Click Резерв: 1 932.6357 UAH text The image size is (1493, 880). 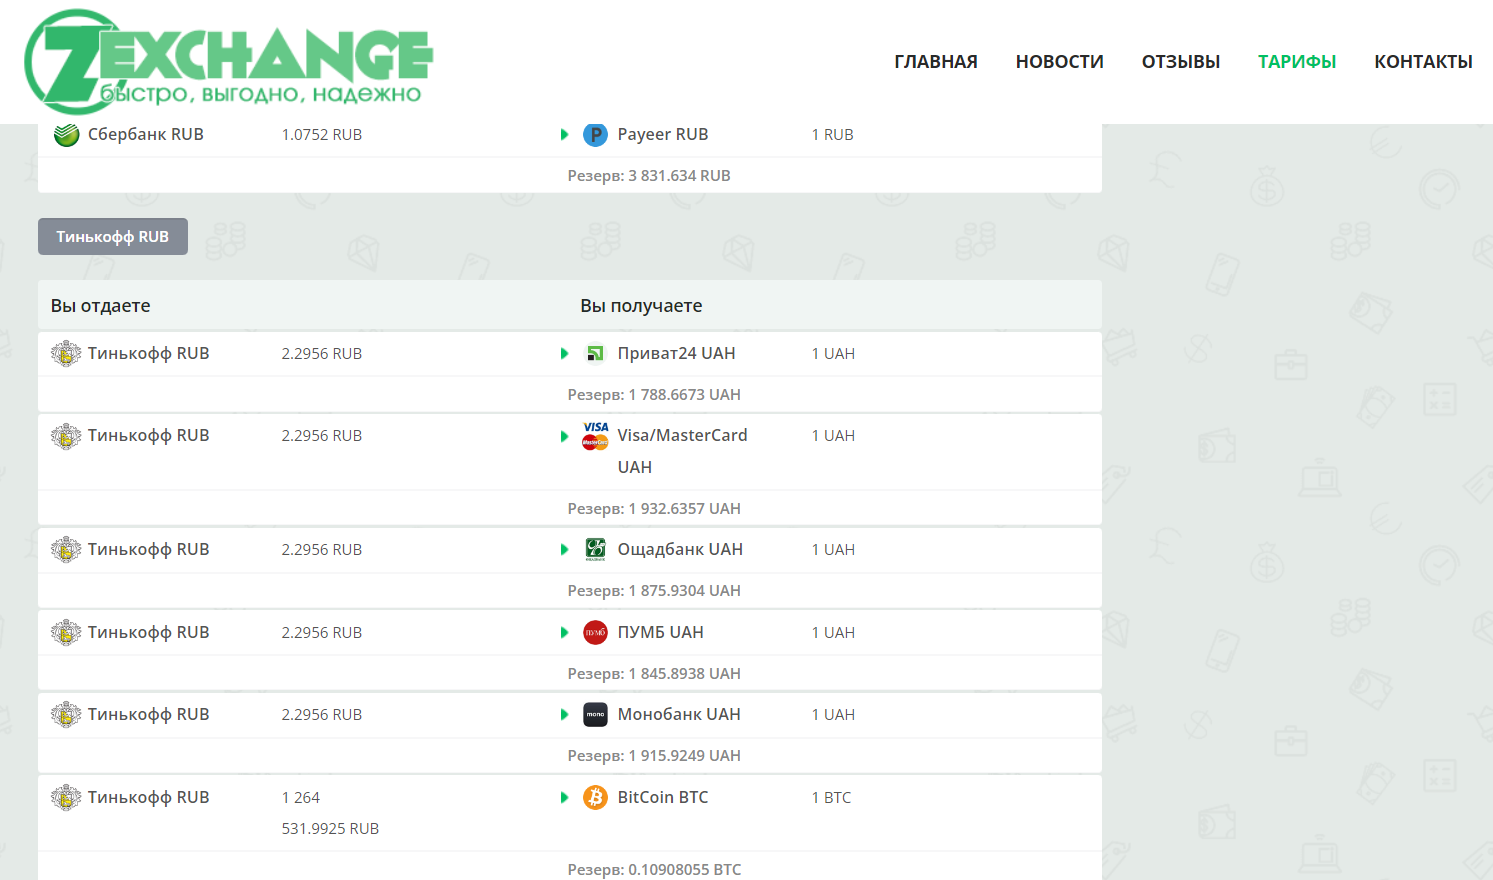click(654, 509)
